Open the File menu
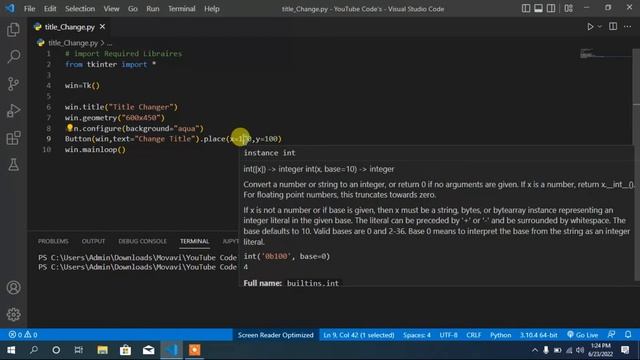Viewport: 640px width, 360px height. coord(29,9)
